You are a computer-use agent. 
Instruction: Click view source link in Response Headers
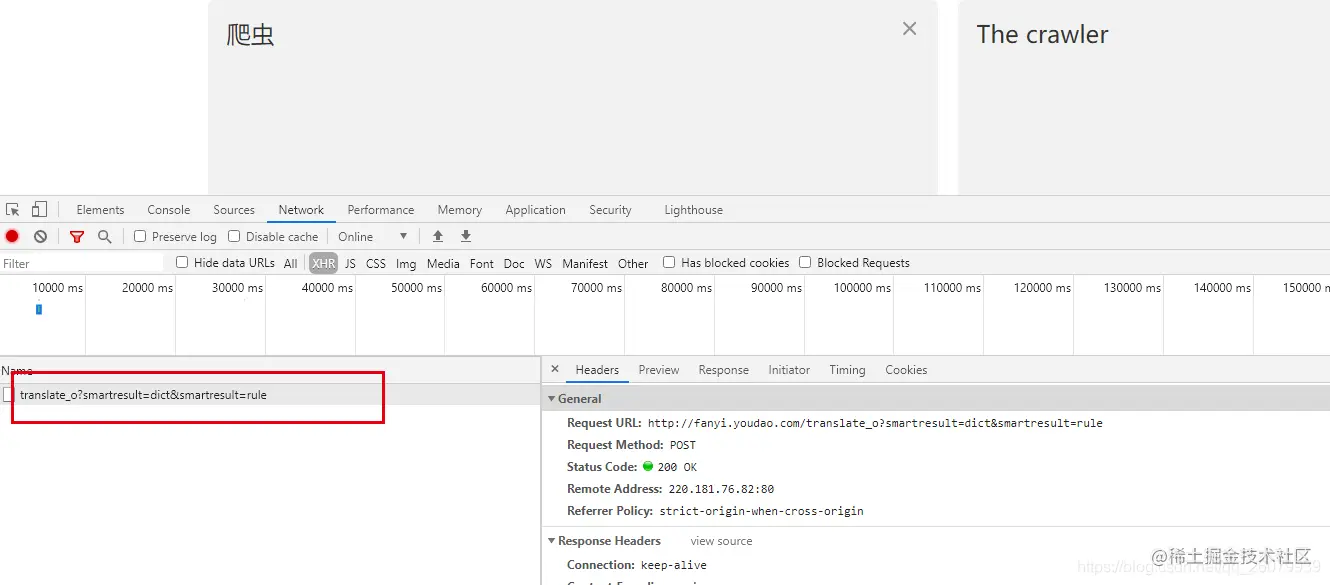721,541
